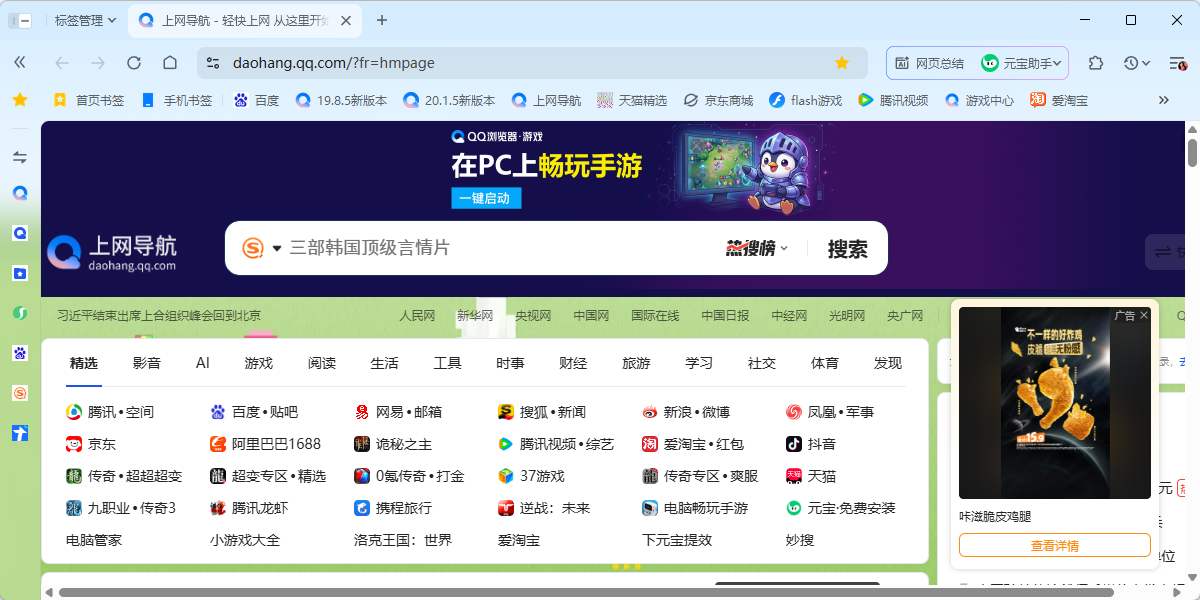Viewport: 1200px width, 600px height.
Task: Open the 百度•贴吧 link
Action: (254, 412)
